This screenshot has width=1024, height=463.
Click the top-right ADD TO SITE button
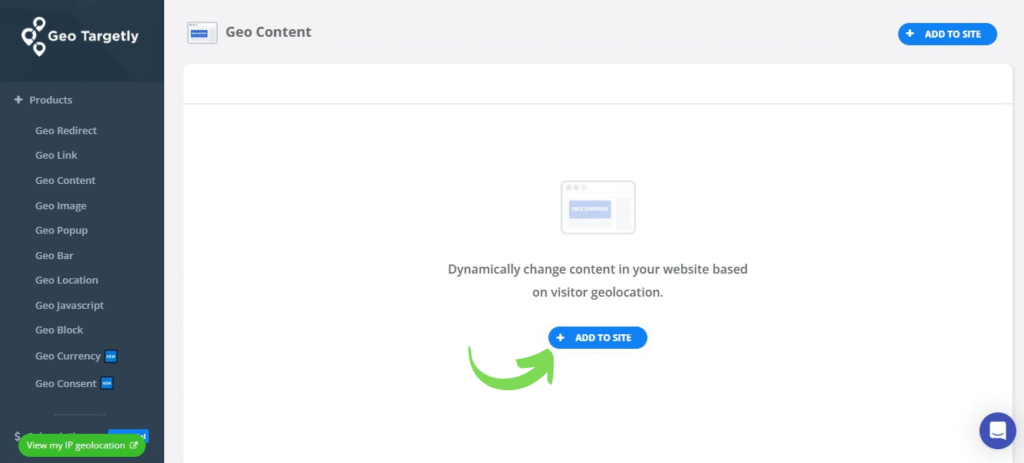click(x=947, y=34)
